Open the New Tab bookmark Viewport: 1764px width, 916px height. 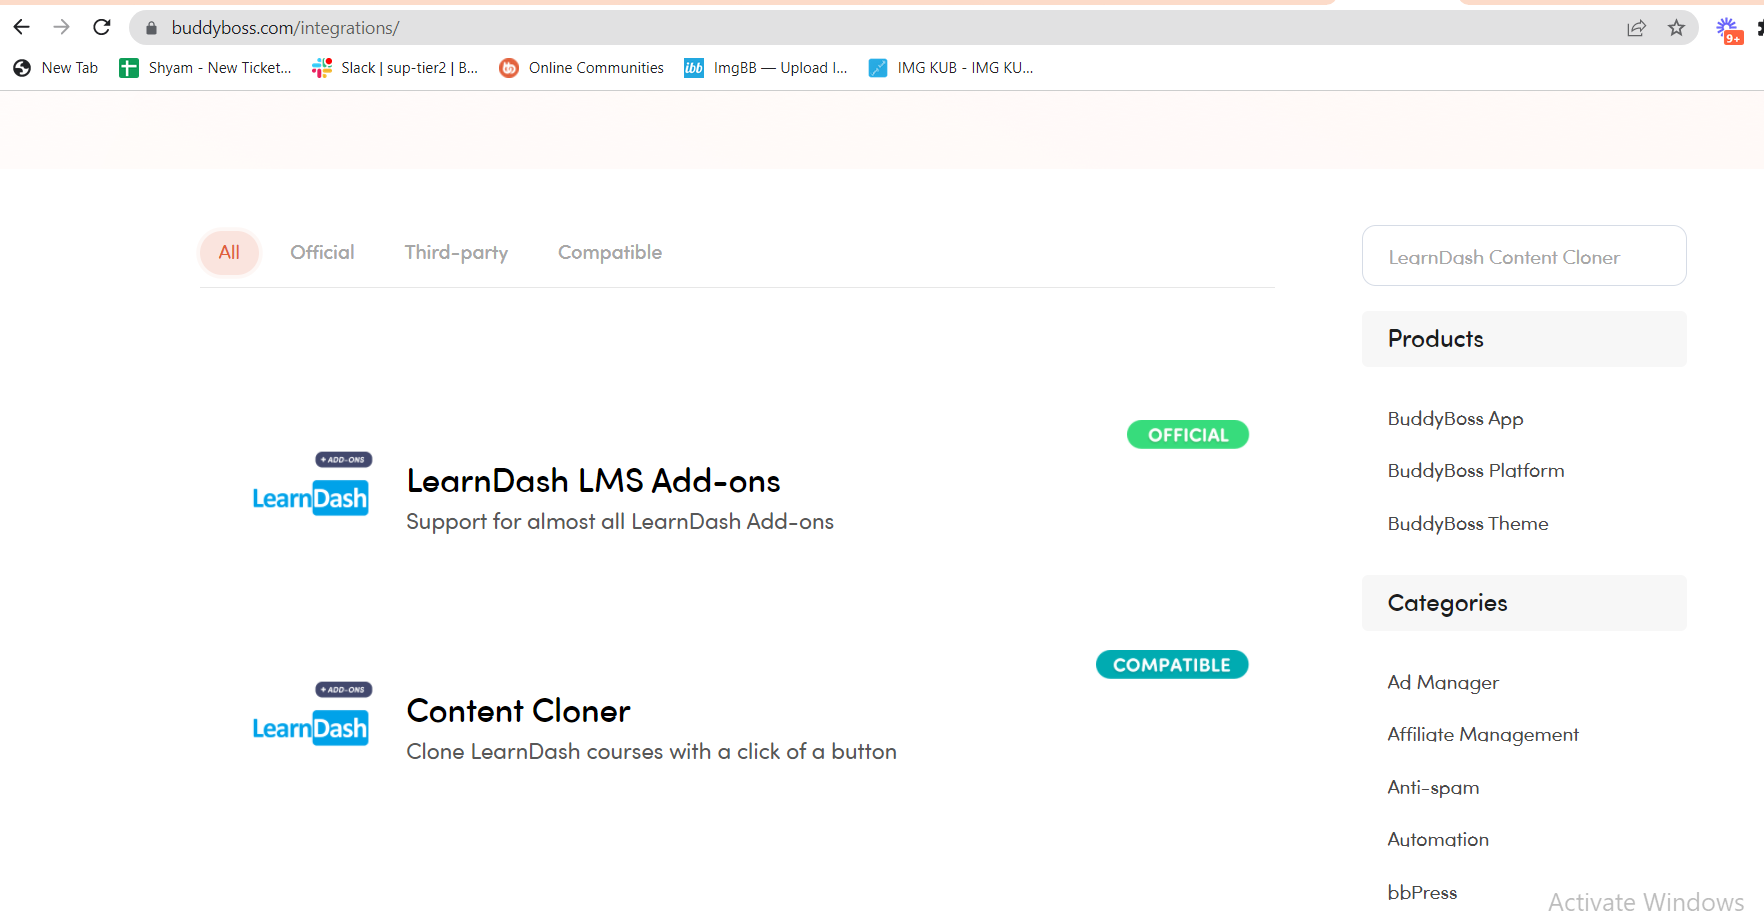pyautogui.click(x=56, y=68)
